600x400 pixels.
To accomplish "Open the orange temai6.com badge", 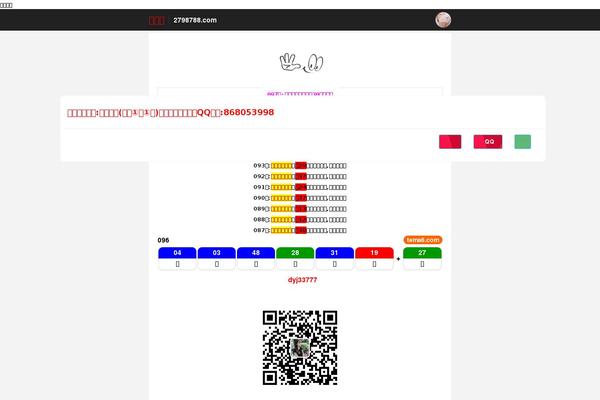I will 423,240.
